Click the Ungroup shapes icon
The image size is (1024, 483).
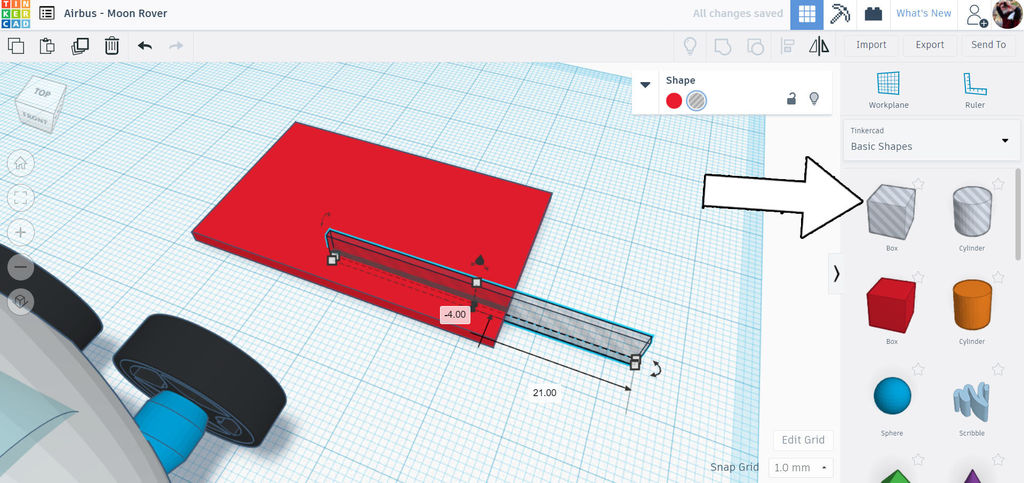tap(755, 46)
